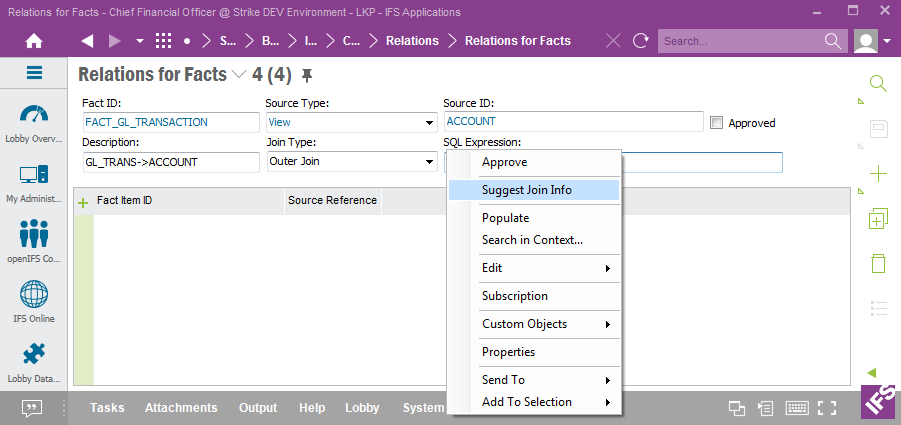Open the grid navigator icon
The image size is (901, 425).
click(164, 41)
